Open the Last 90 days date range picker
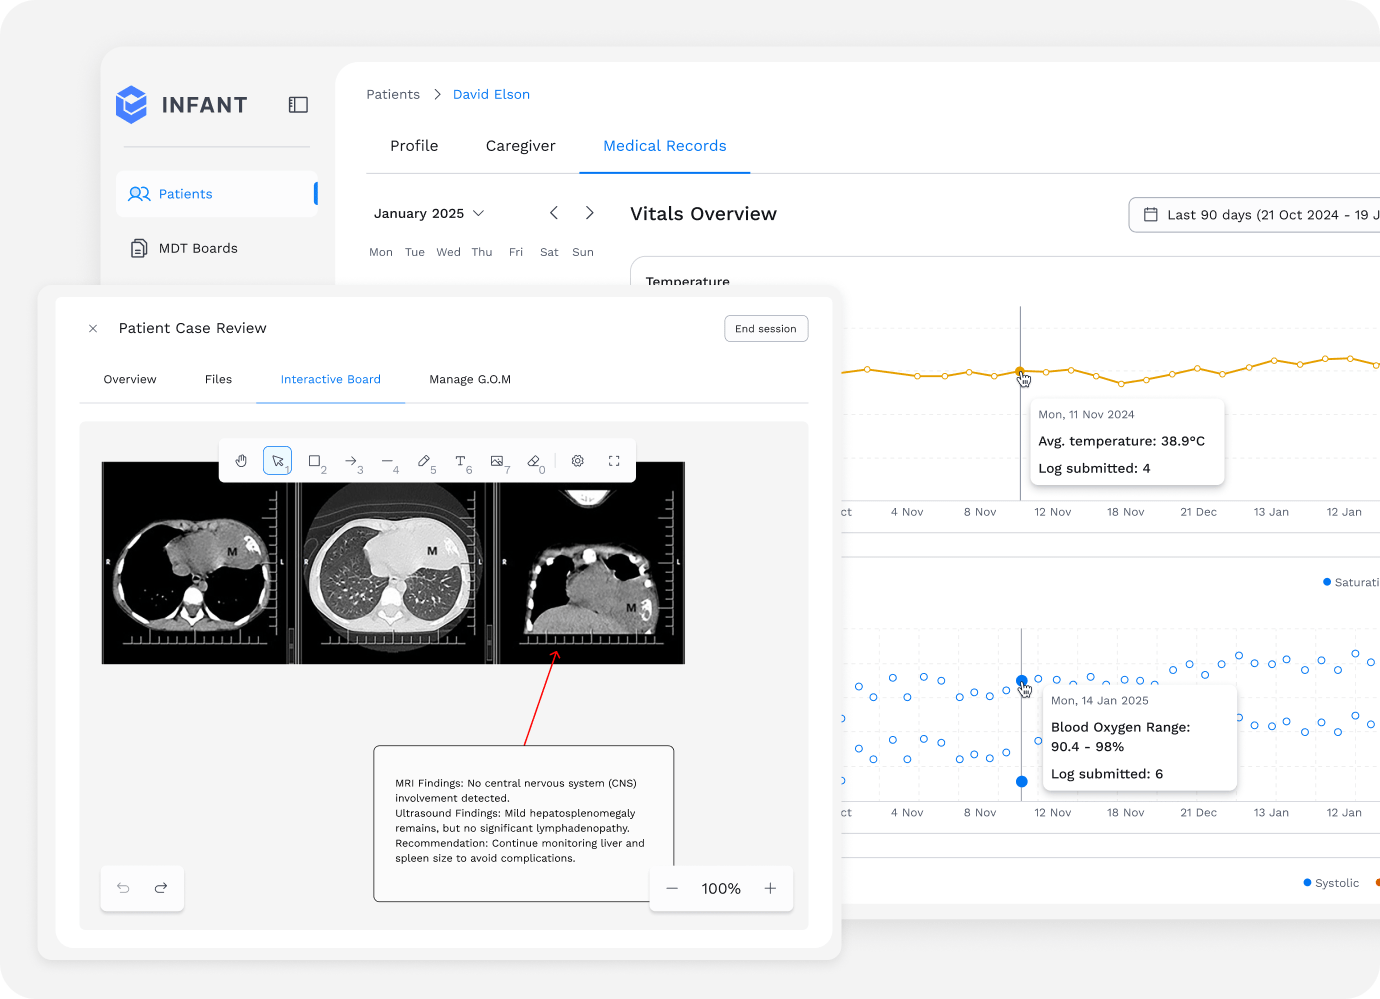This screenshot has height=999, width=1380. point(1255,215)
